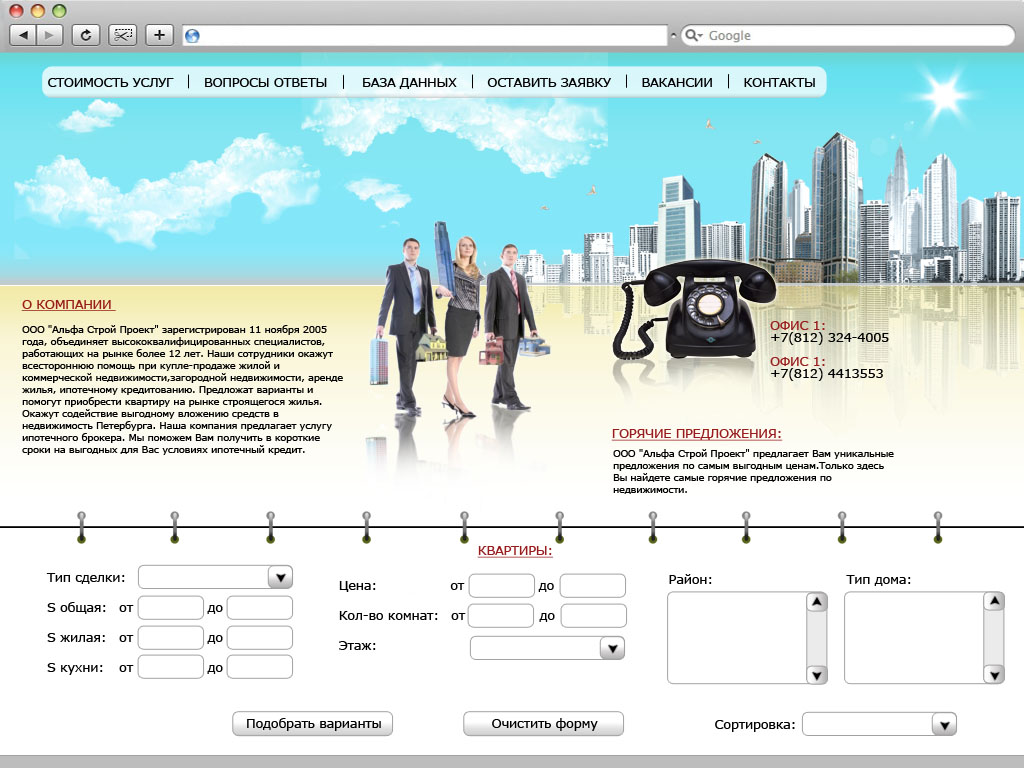Click the Район list scroll up arrow
Screen dimensions: 1024x768
pyautogui.click(x=817, y=602)
